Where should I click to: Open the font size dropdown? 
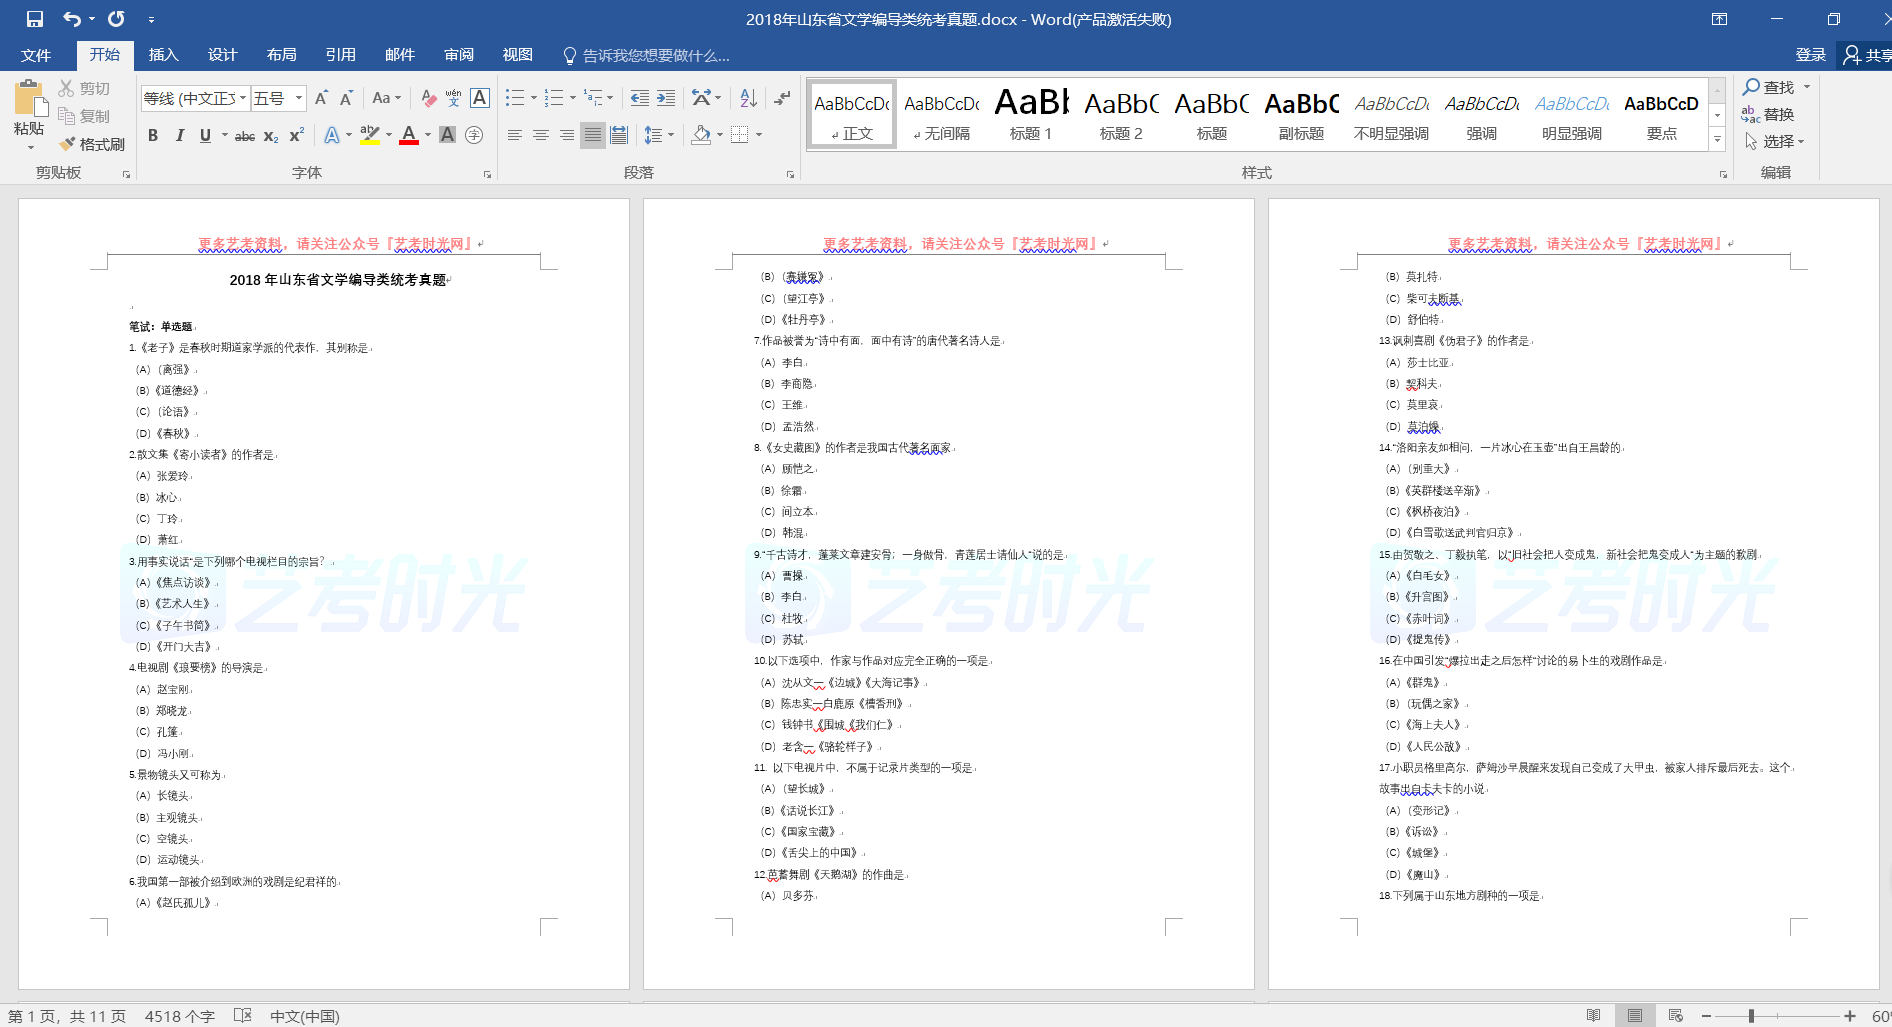click(299, 98)
